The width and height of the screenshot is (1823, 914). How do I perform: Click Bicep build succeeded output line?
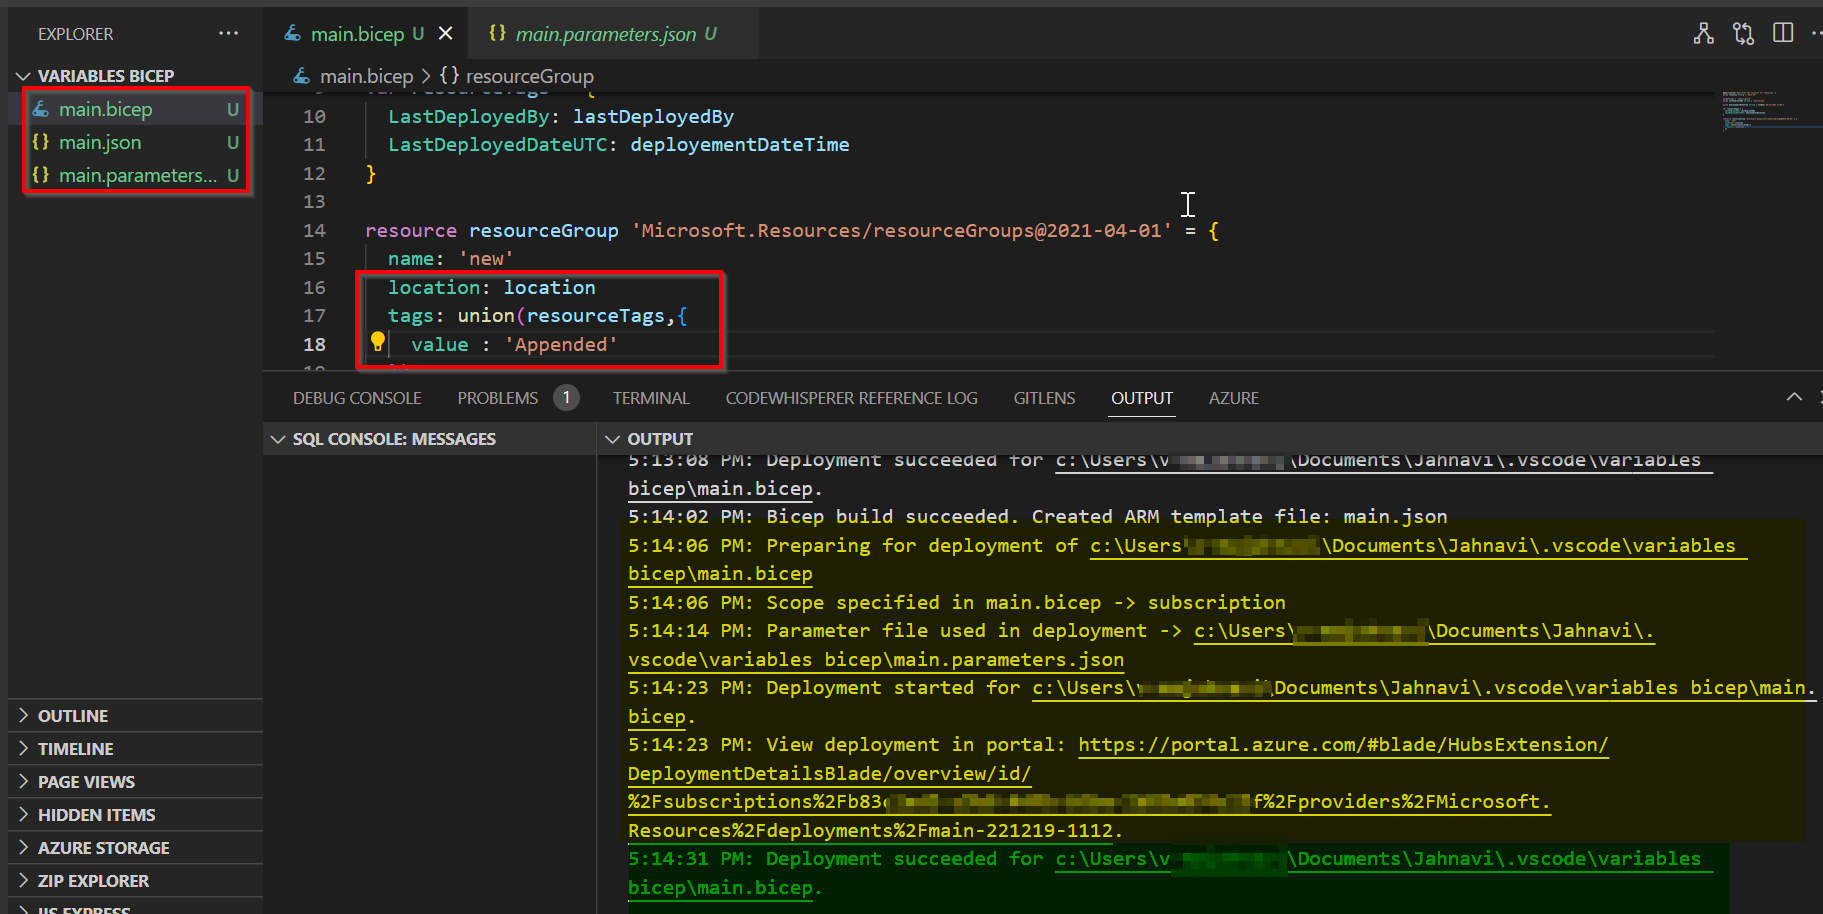tap(1037, 517)
